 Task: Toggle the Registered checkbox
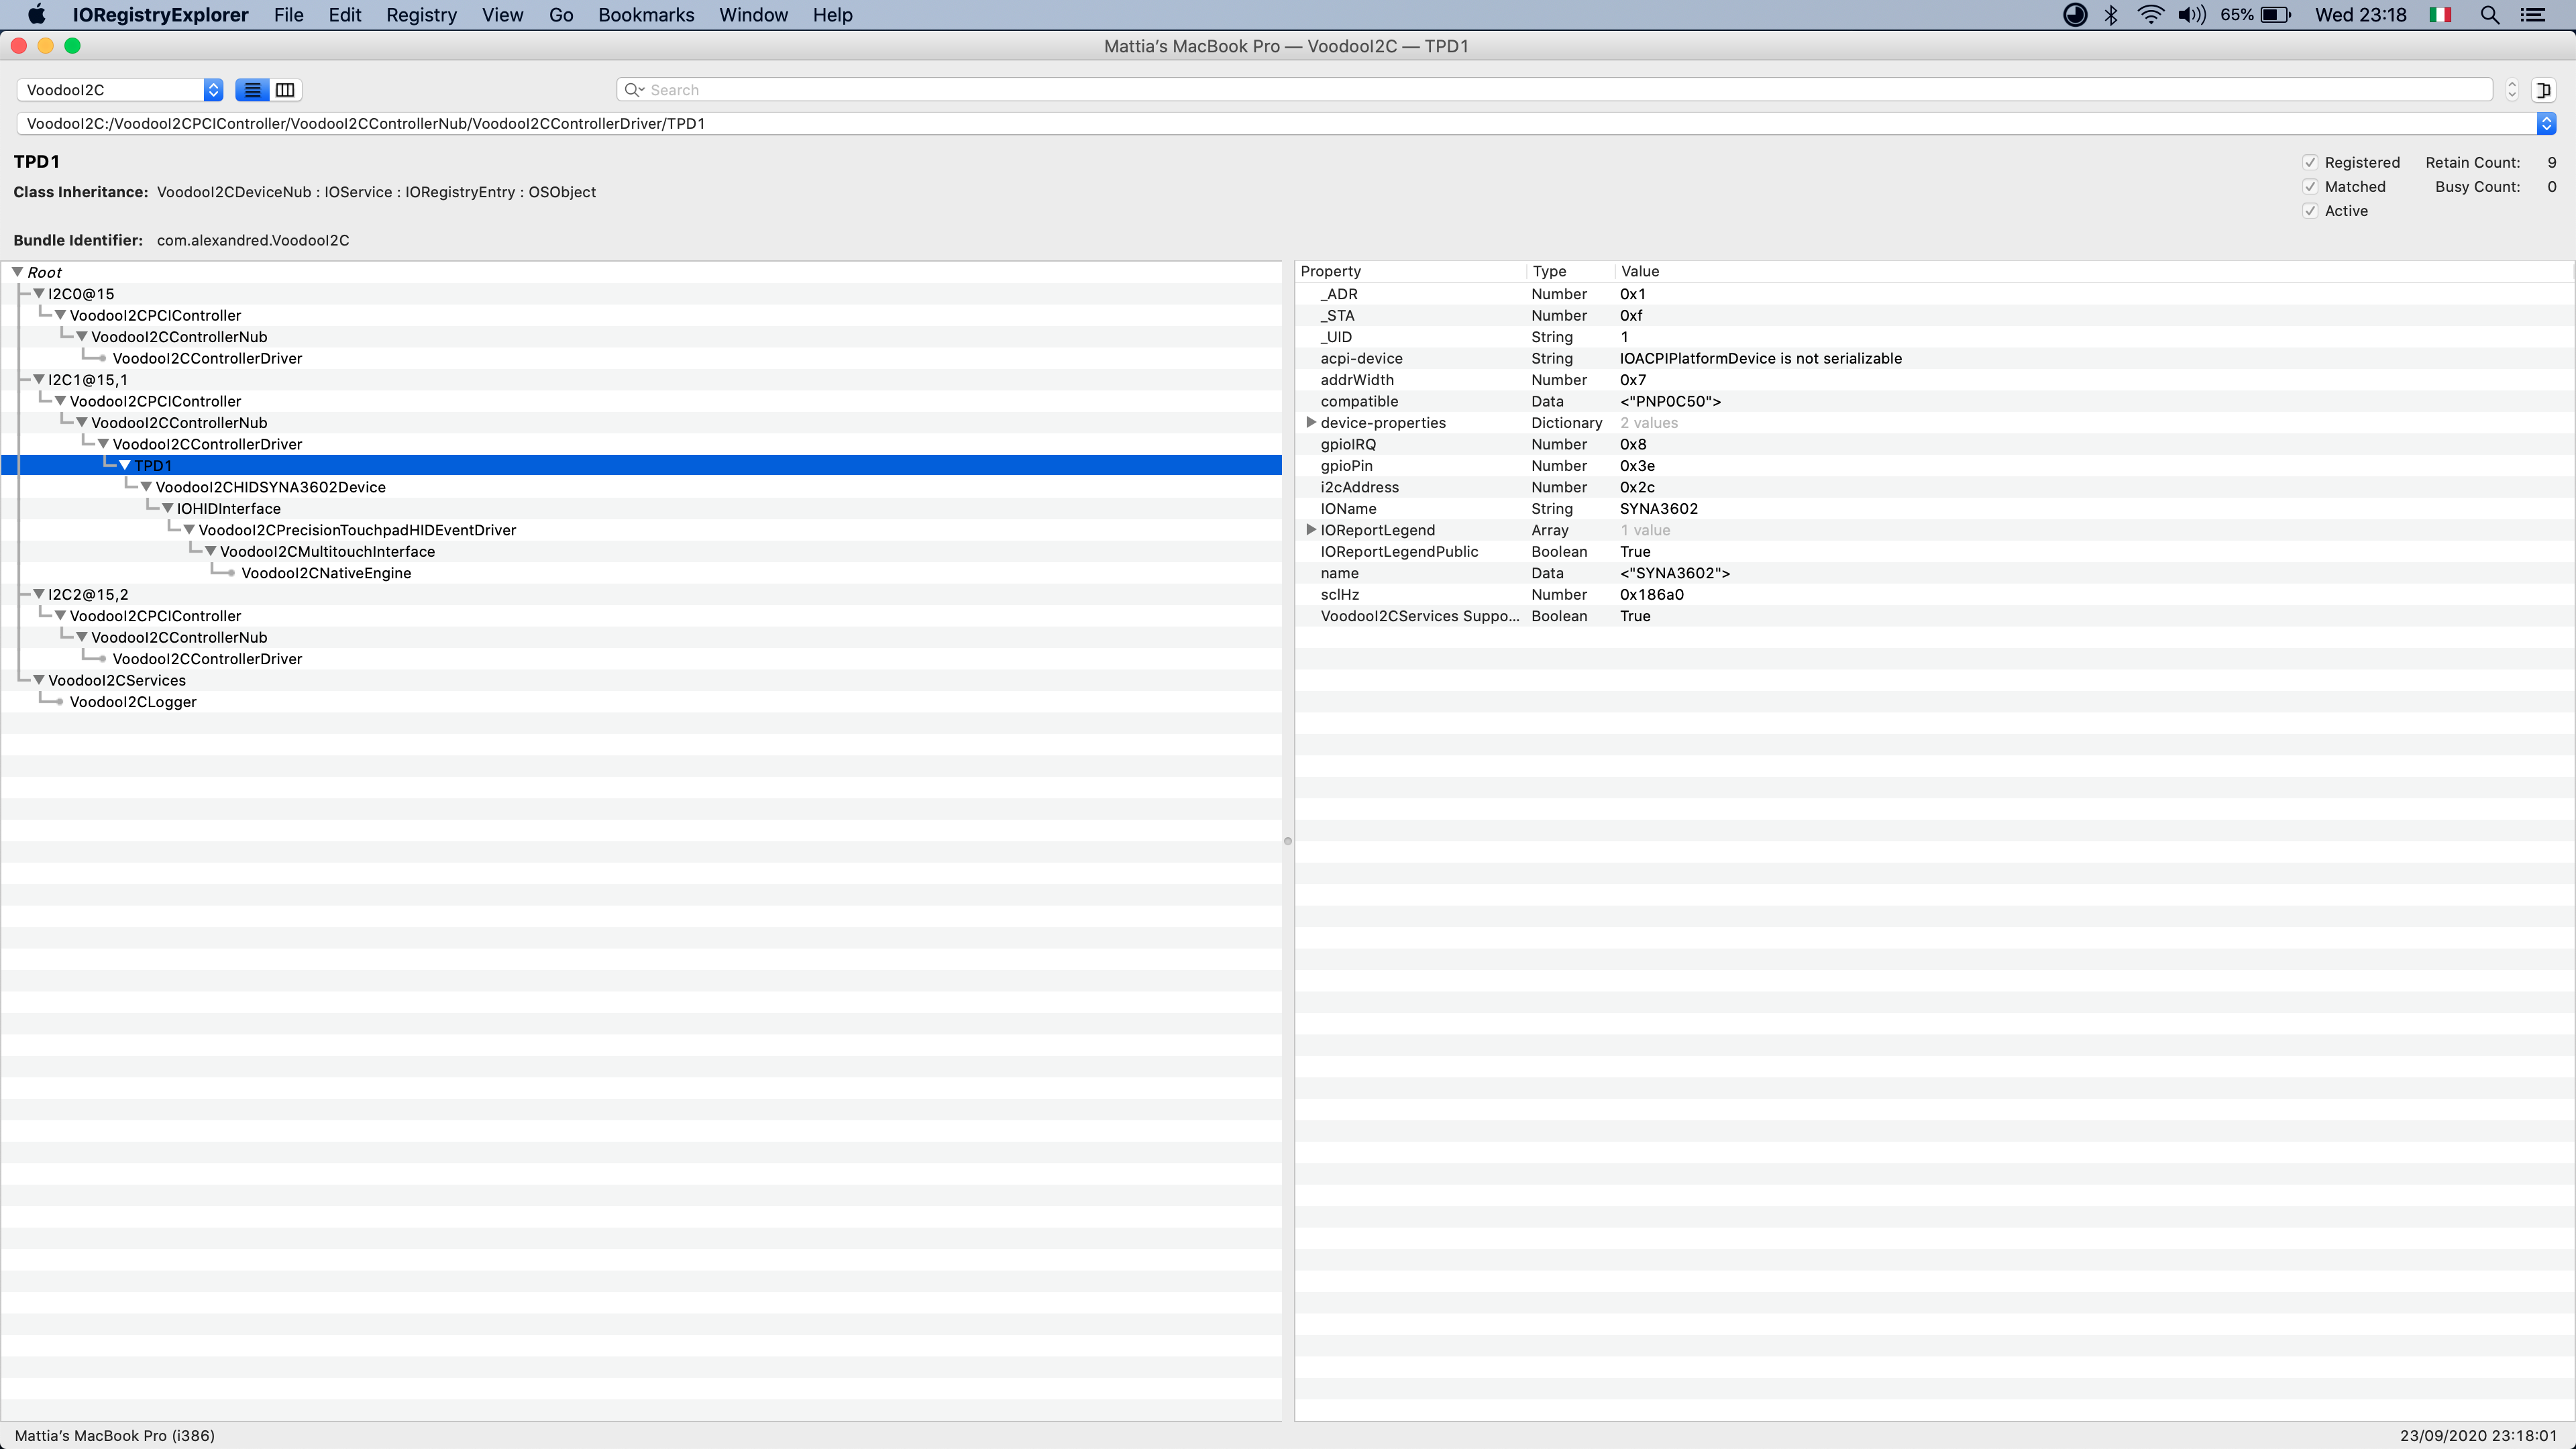pyautogui.click(x=2310, y=163)
